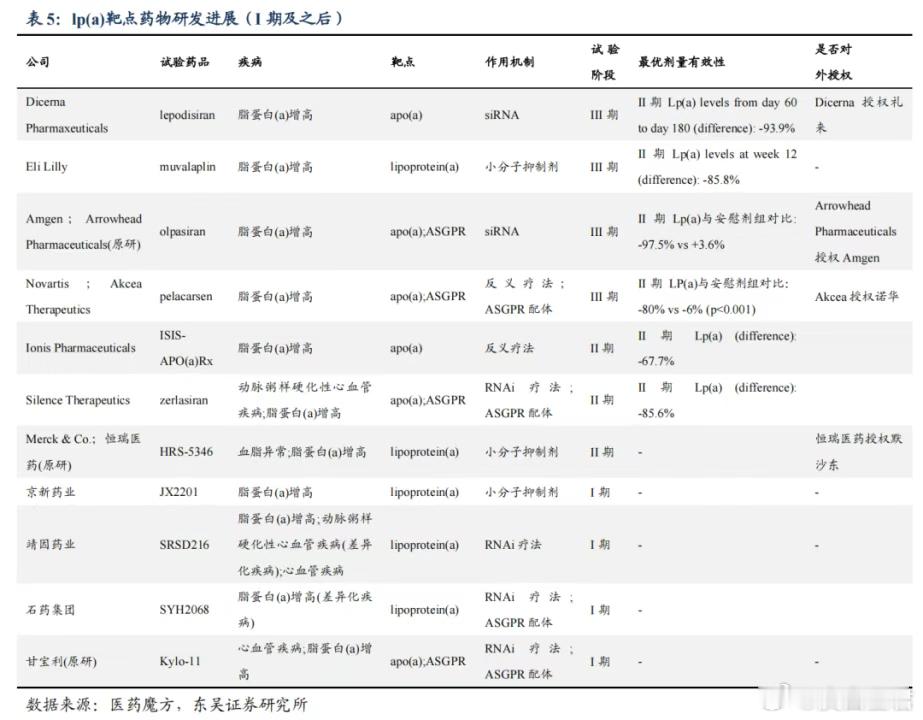Viewport: 923px width, 720px height.
Task: Click the 'lipoprotein(a)' target in JX2201 row
Action: [424, 492]
